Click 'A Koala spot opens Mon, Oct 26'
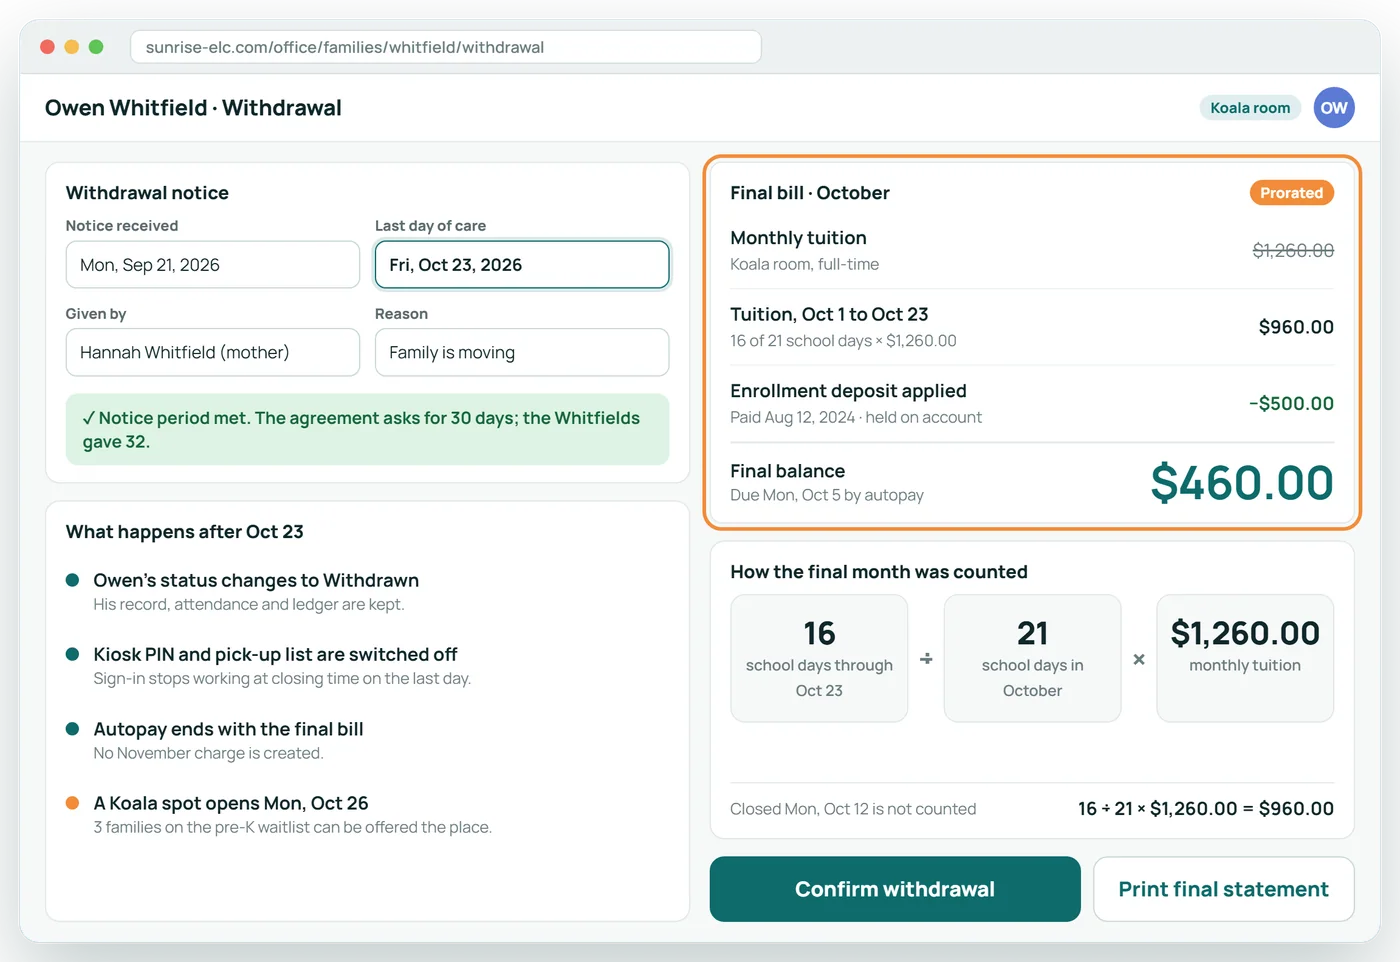 point(231,803)
